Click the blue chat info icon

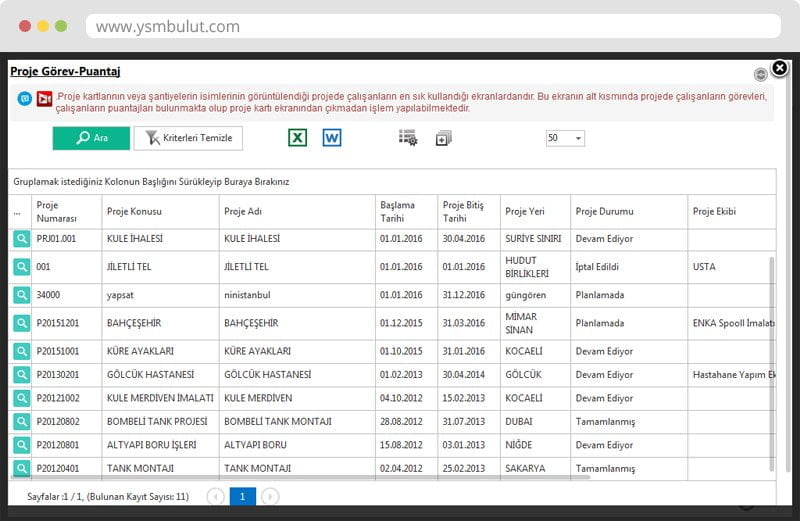click(x=25, y=99)
